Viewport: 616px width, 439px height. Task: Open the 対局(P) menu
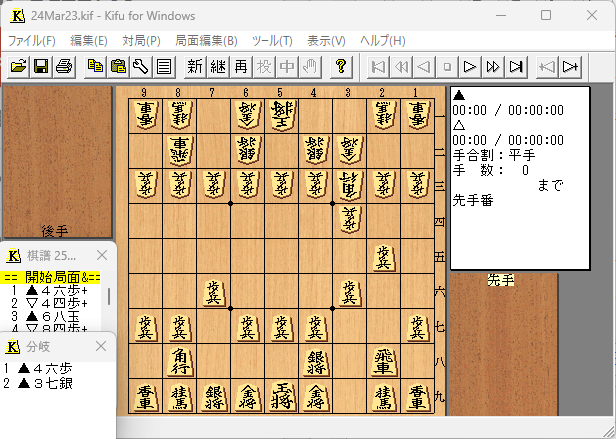(141, 40)
